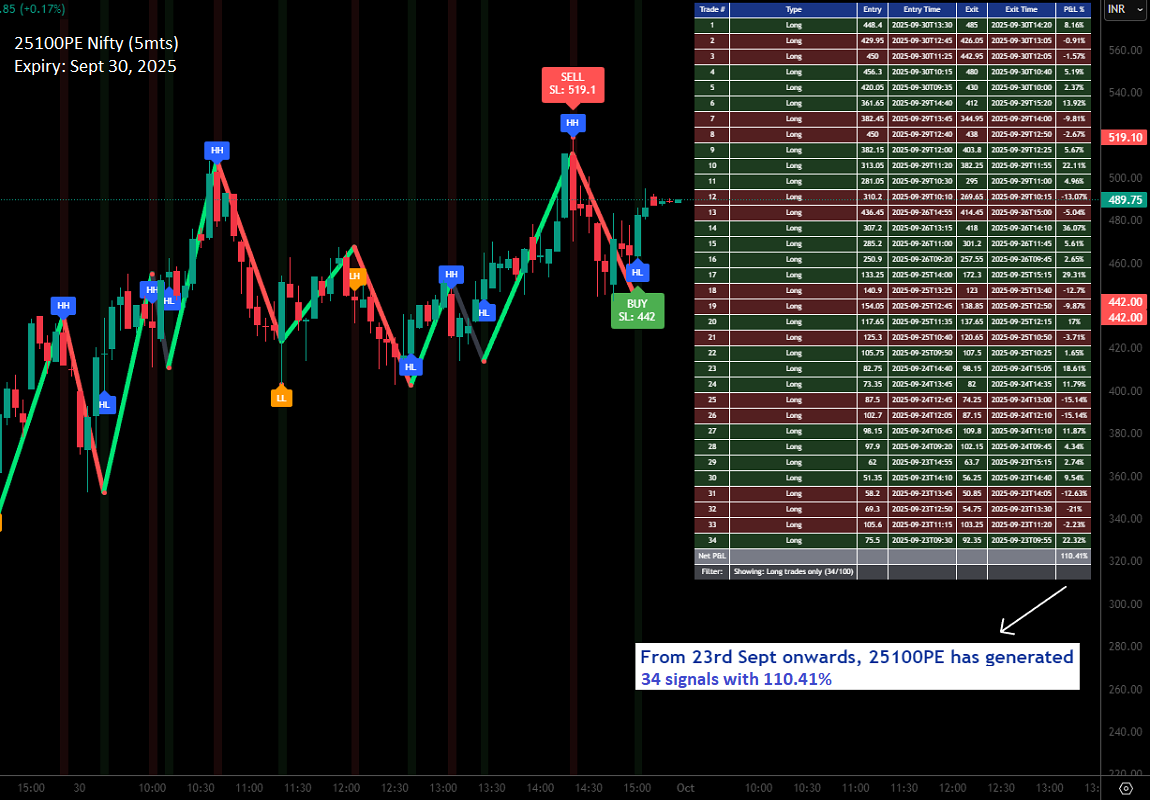Click the HL marker above the BUY label
This screenshot has width=1150, height=800.
click(637, 271)
